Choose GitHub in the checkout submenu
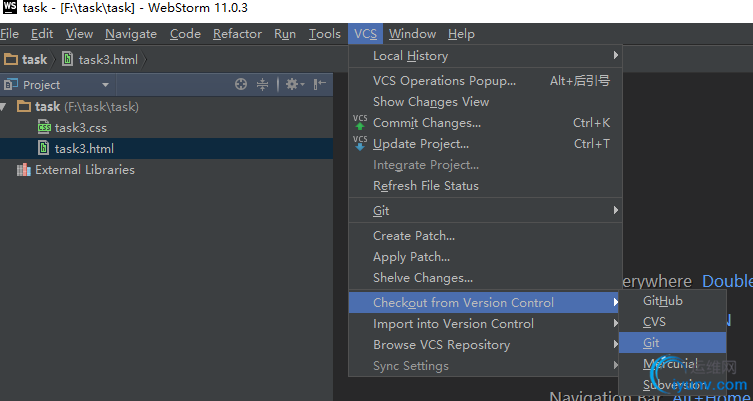This screenshot has width=753, height=401. click(663, 300)
